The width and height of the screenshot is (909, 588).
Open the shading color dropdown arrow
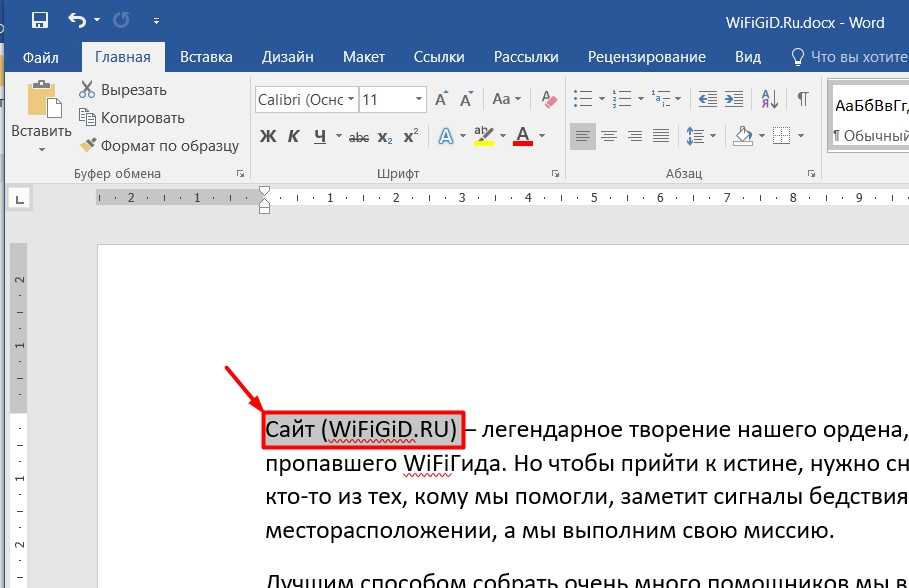click(762, 136)
